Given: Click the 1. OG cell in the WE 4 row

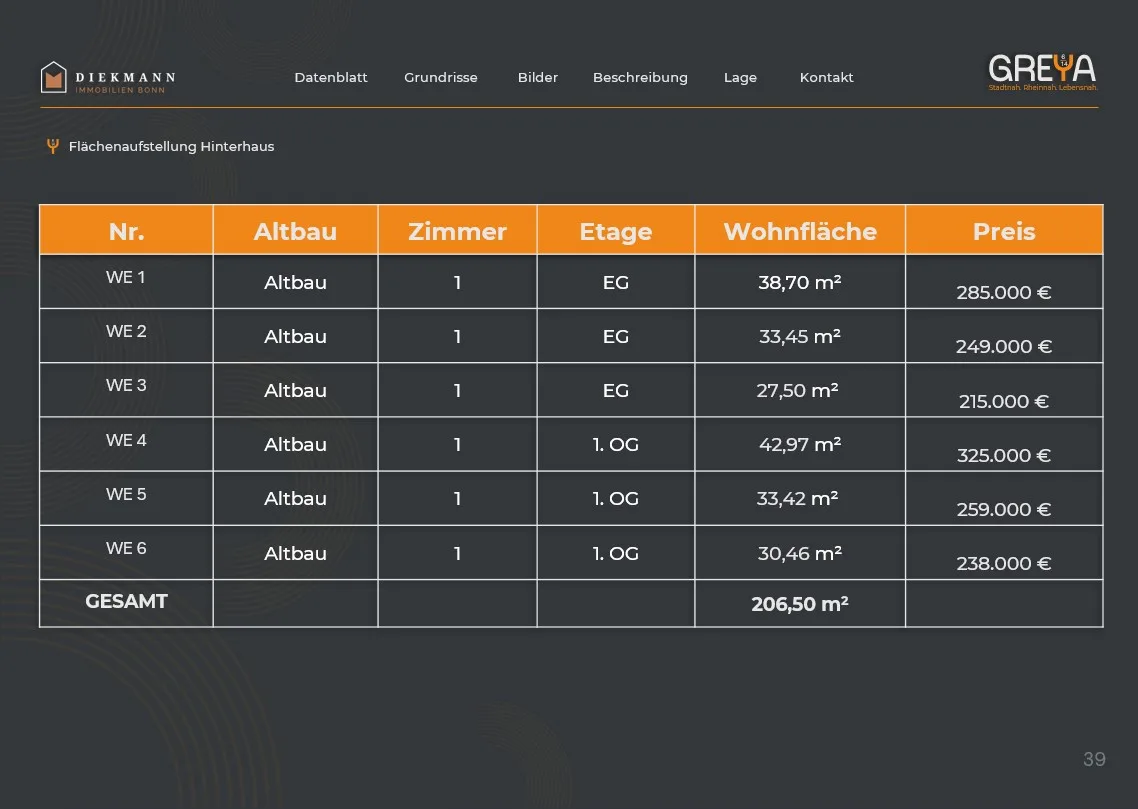Looking at the screenshot, I should coord(615,444).
